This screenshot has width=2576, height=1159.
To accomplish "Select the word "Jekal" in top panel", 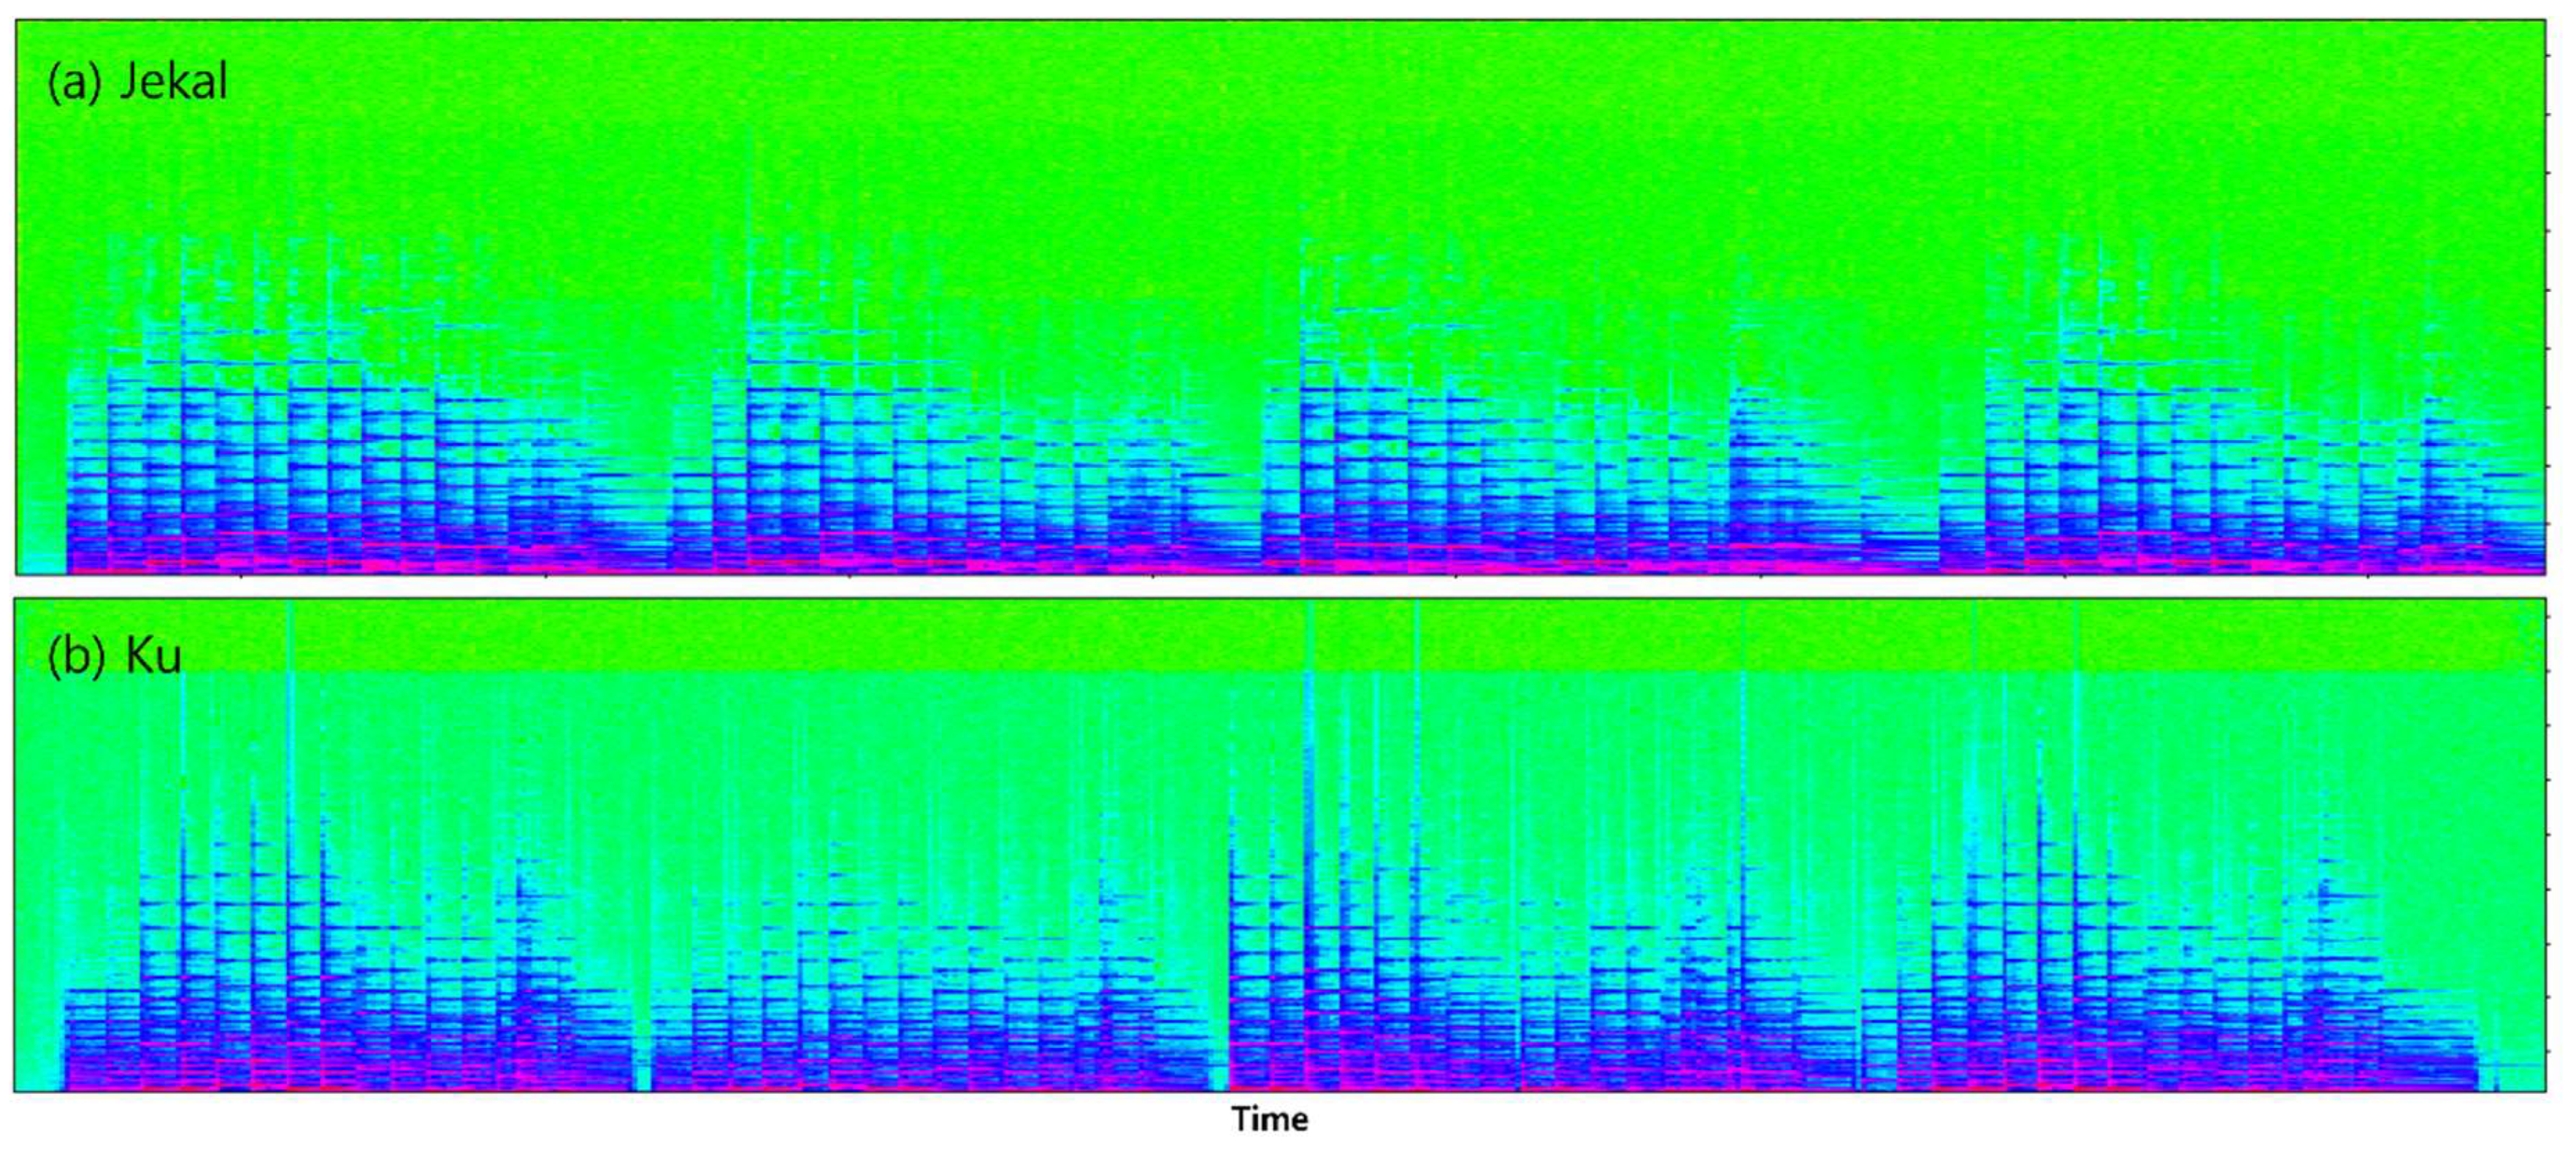I will click(173, 81).
